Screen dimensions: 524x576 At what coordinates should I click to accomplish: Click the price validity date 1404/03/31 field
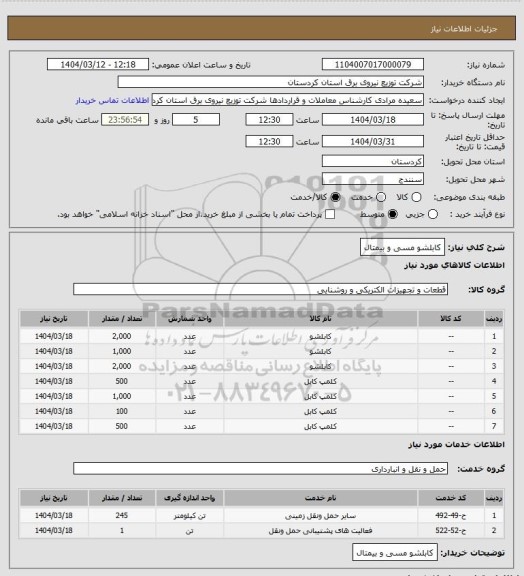pyautogui.click(x=373, y=141)
